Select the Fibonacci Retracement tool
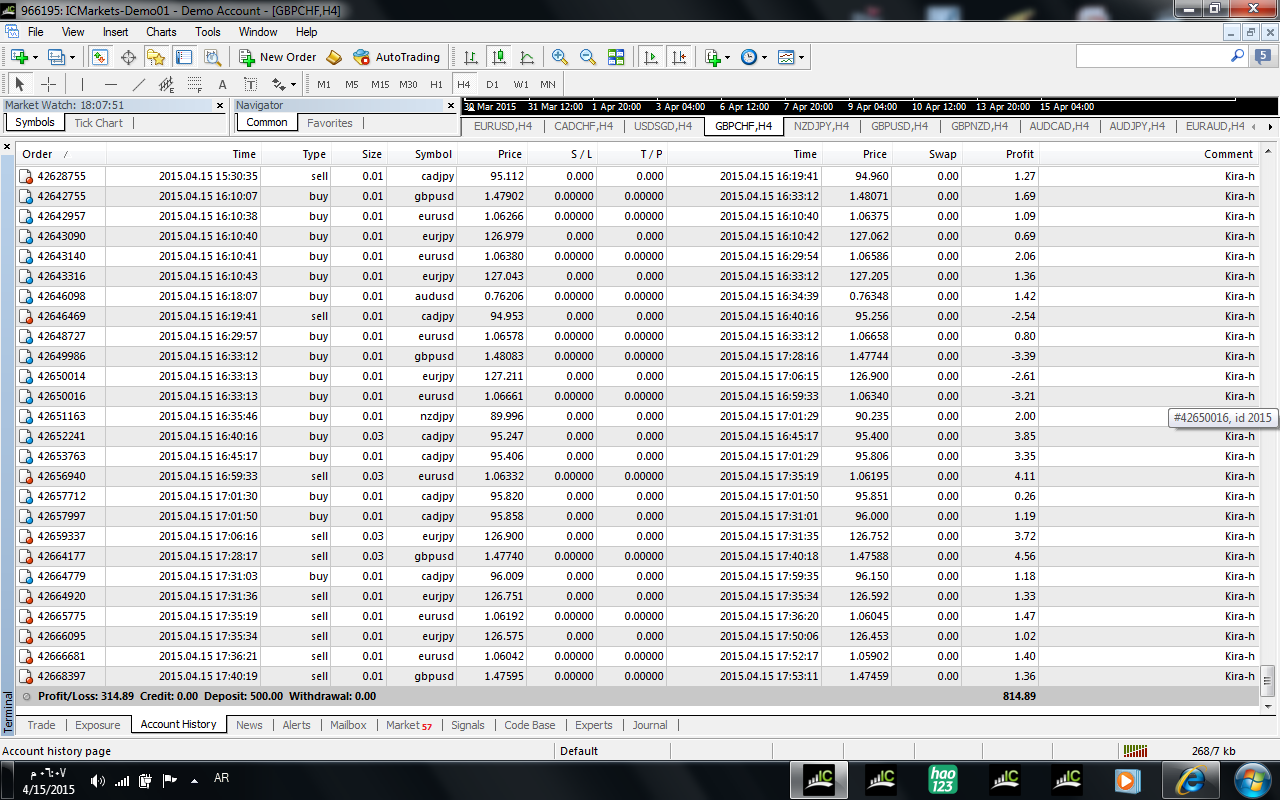1280x800 pixels. pos(195,84)
